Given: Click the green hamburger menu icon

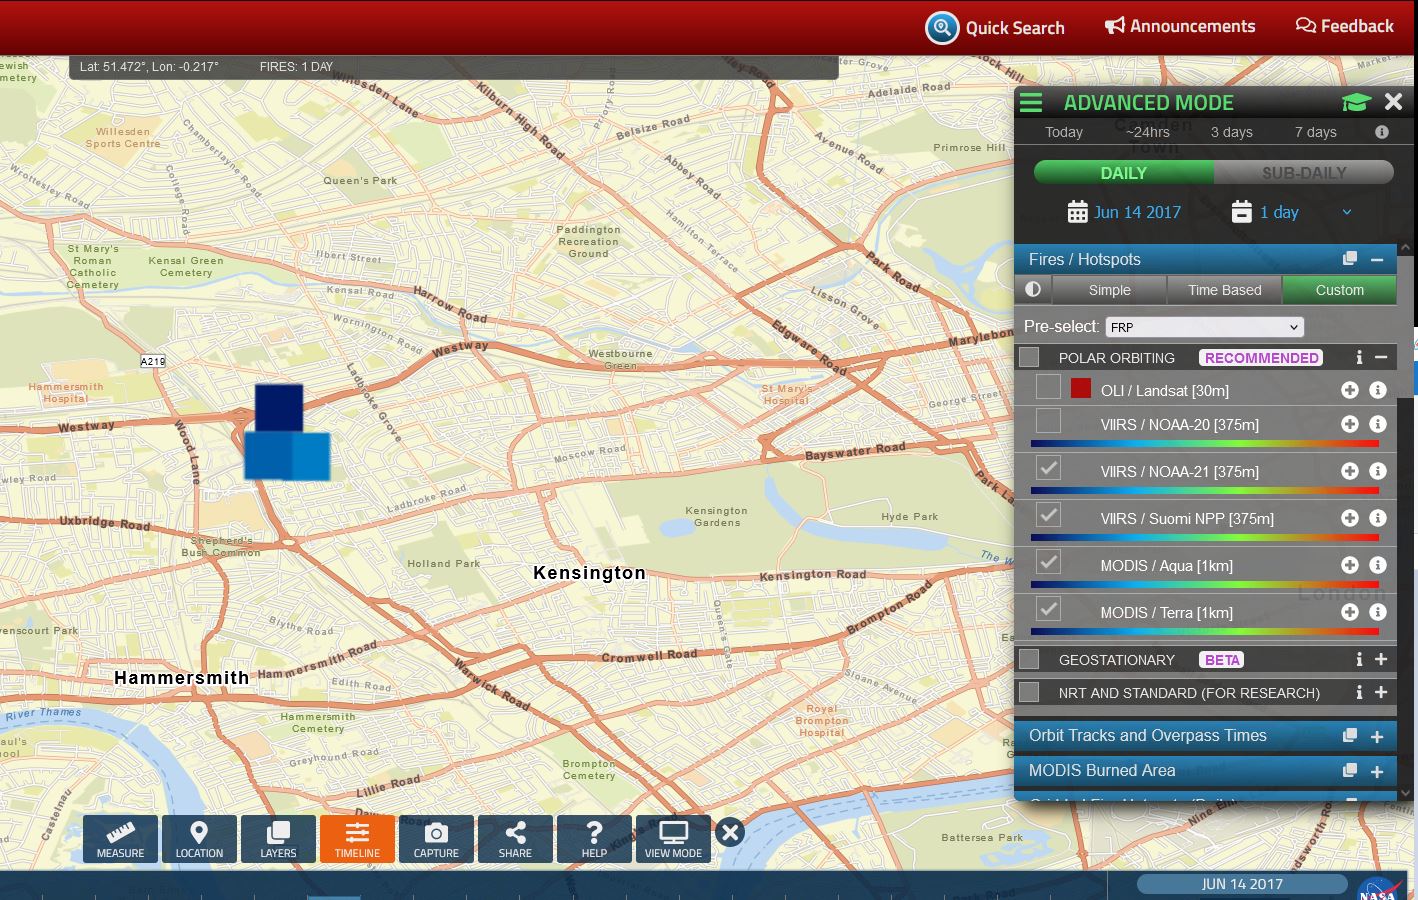Looking at the screenshot, I should click(1031, 102).
